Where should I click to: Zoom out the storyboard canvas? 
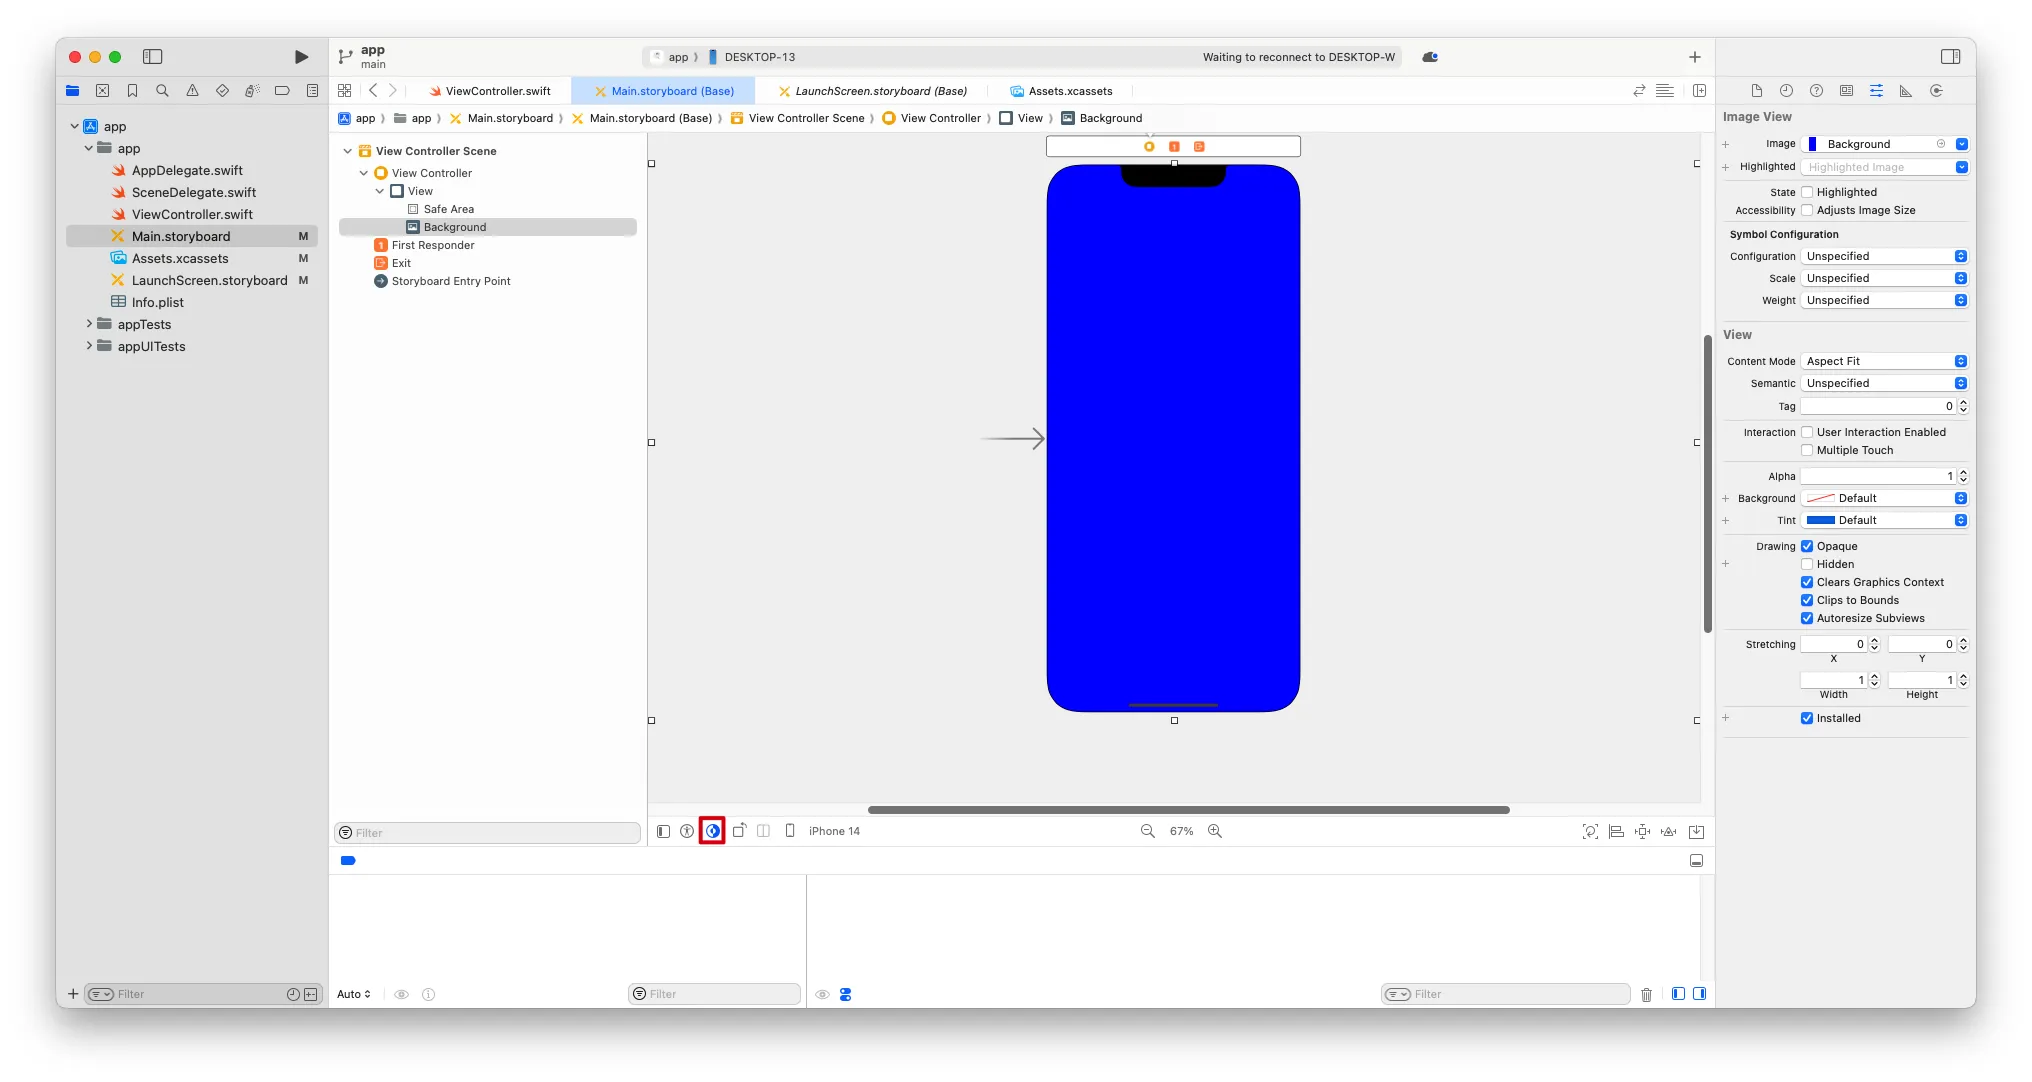pos(1148,831)
